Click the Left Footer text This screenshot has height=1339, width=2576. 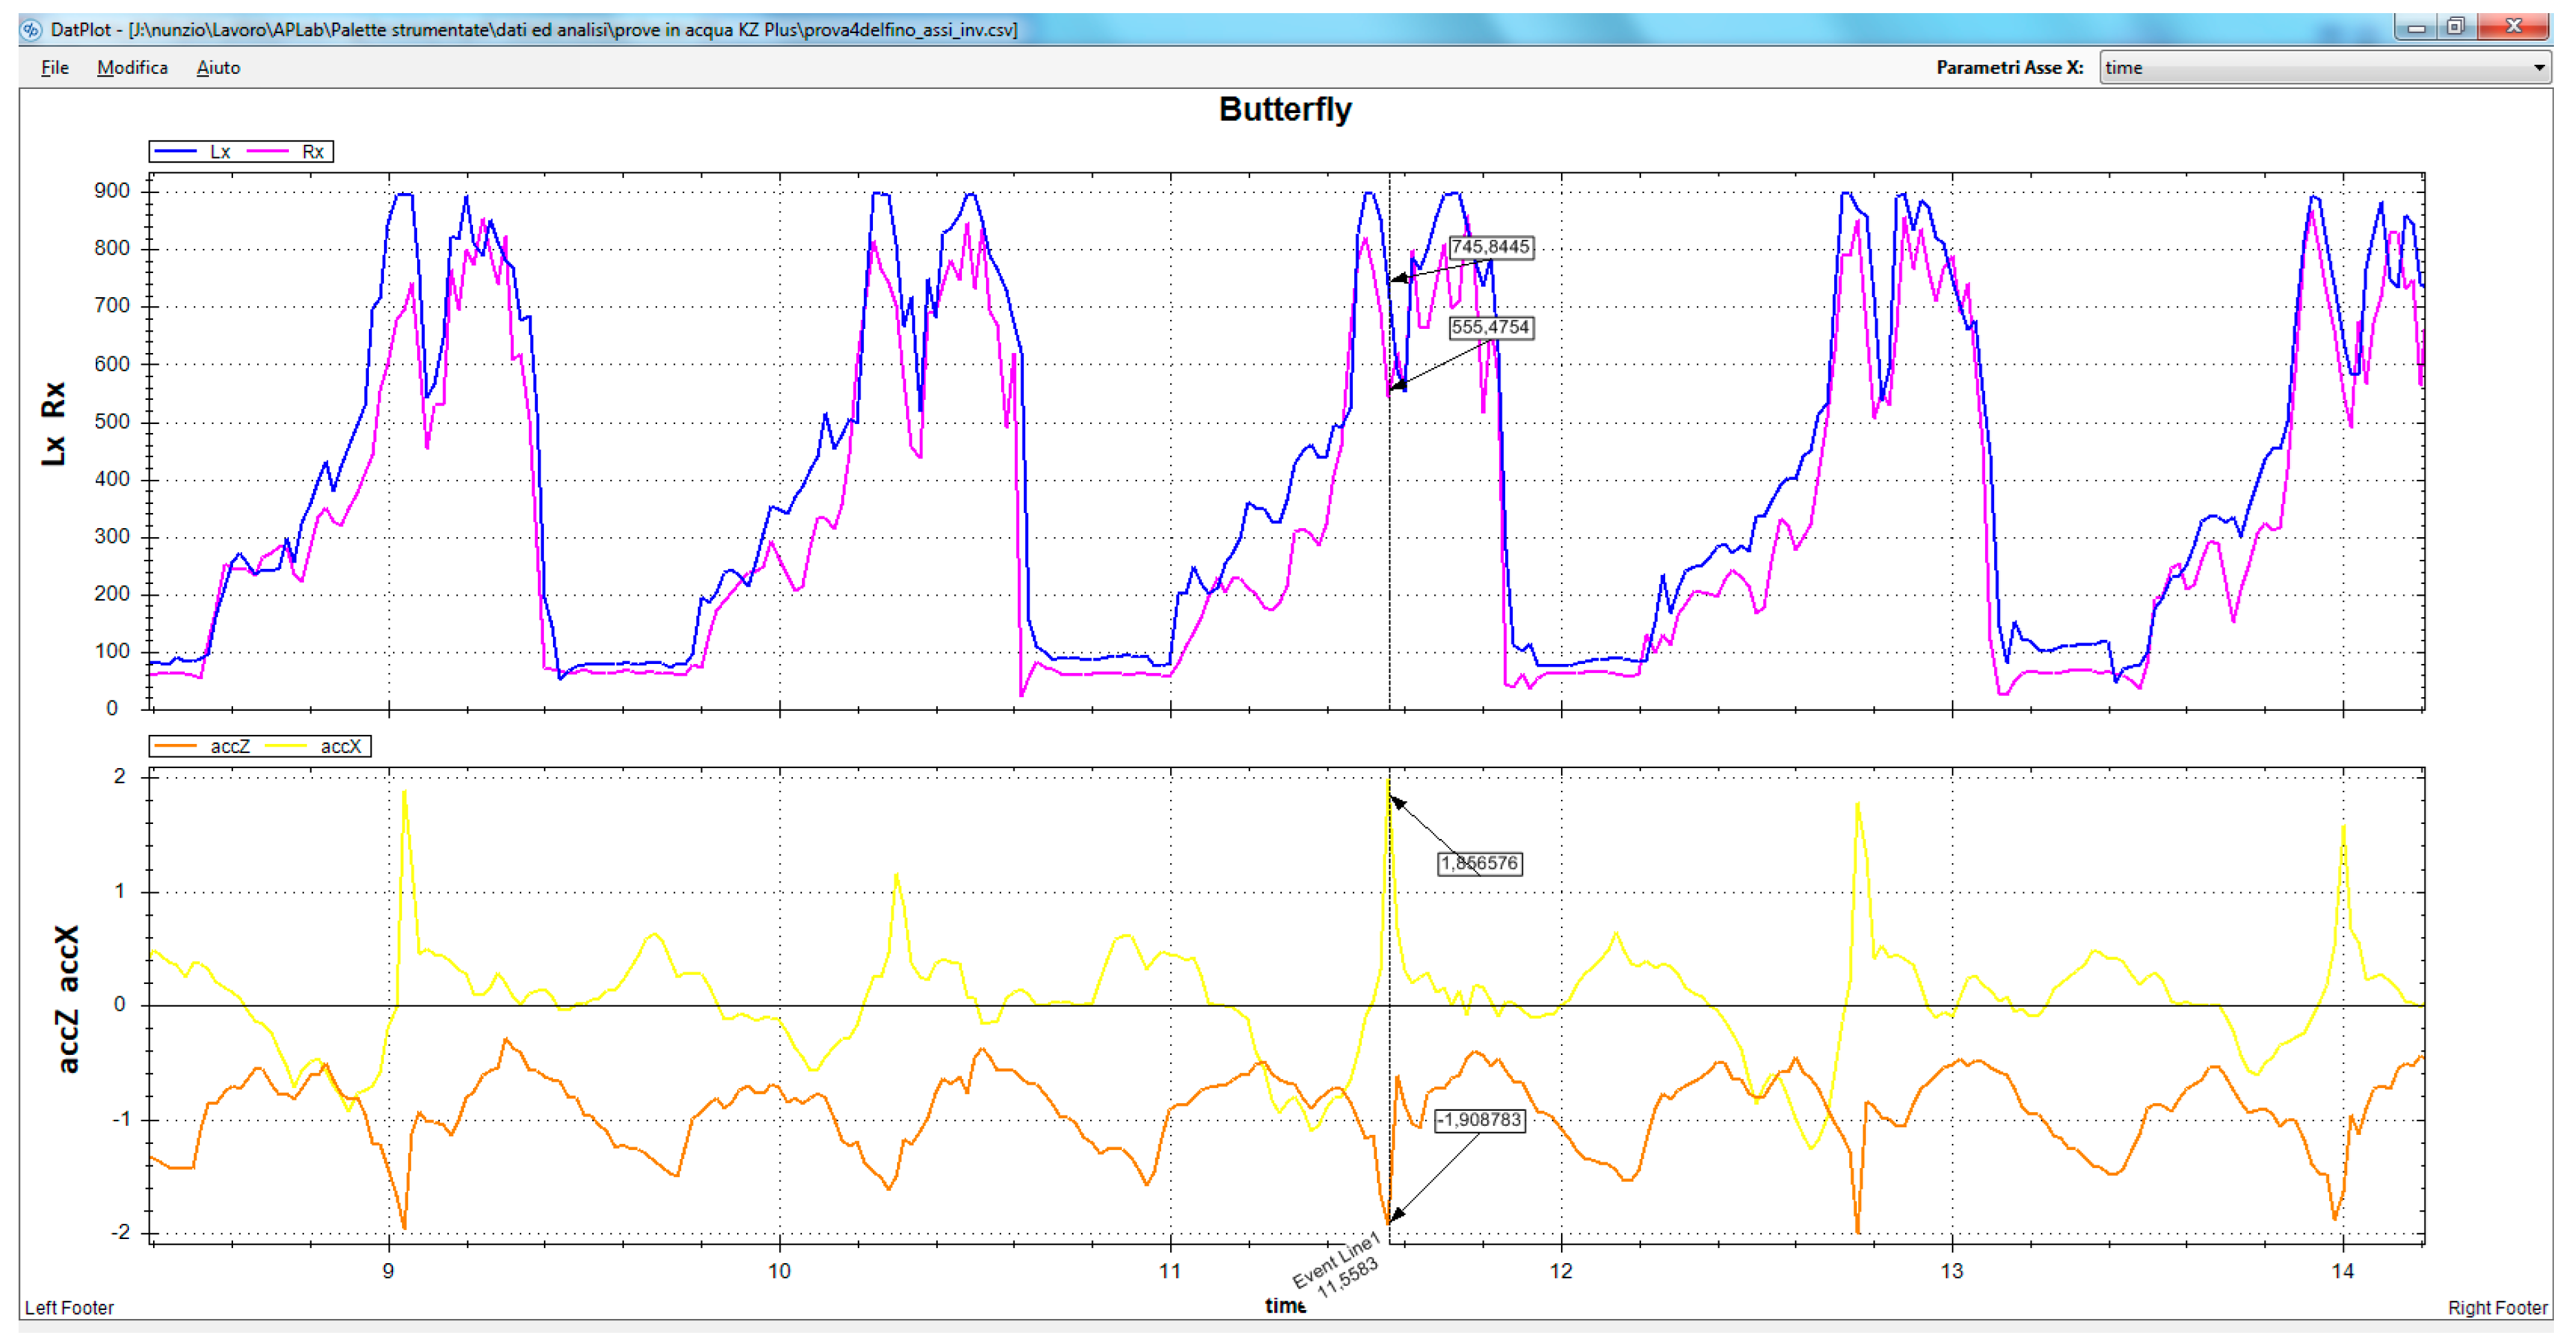69,1308
